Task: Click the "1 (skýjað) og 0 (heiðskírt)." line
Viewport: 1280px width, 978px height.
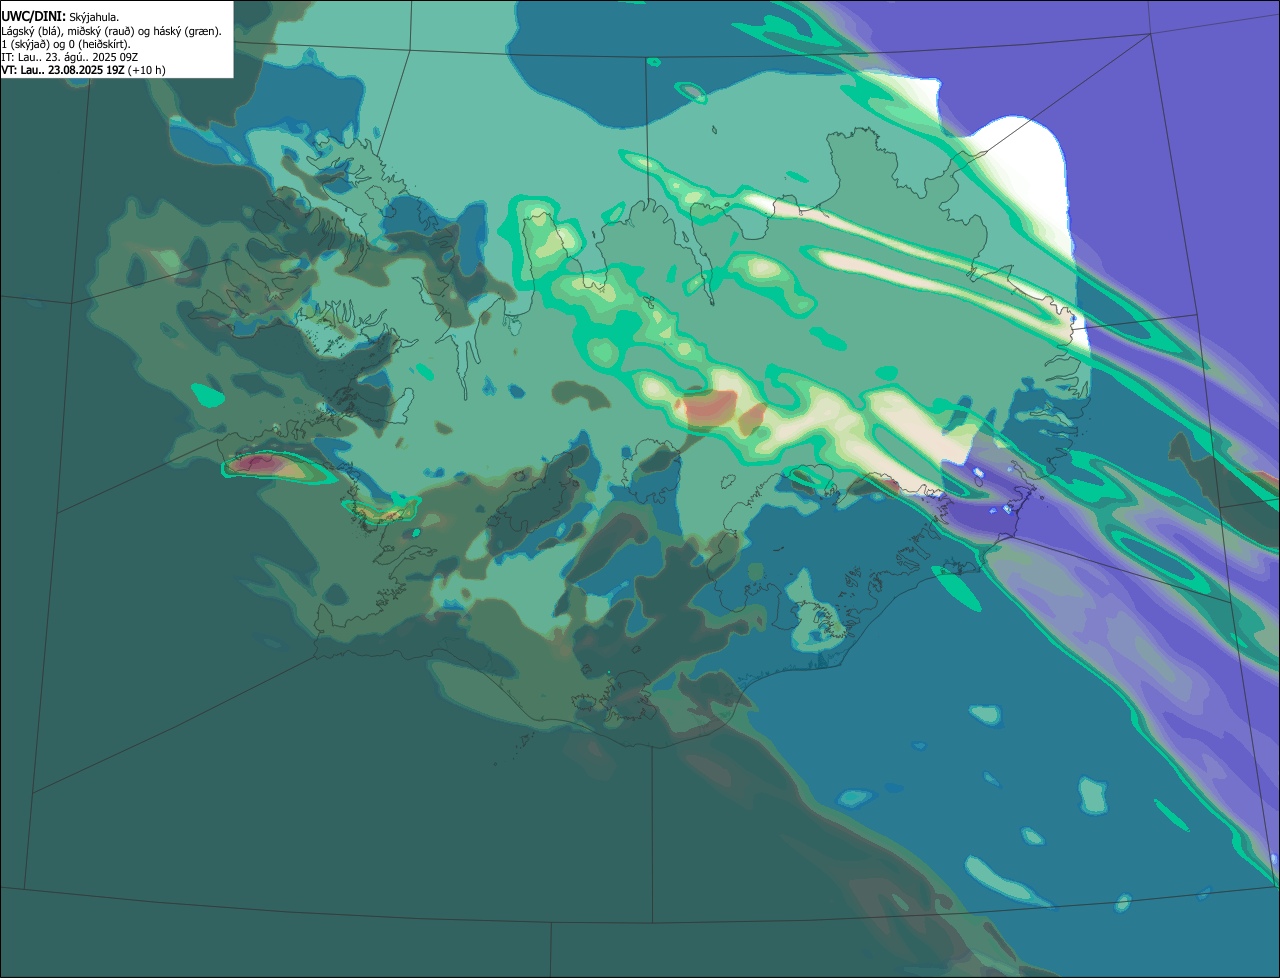Action: point(66,44)
